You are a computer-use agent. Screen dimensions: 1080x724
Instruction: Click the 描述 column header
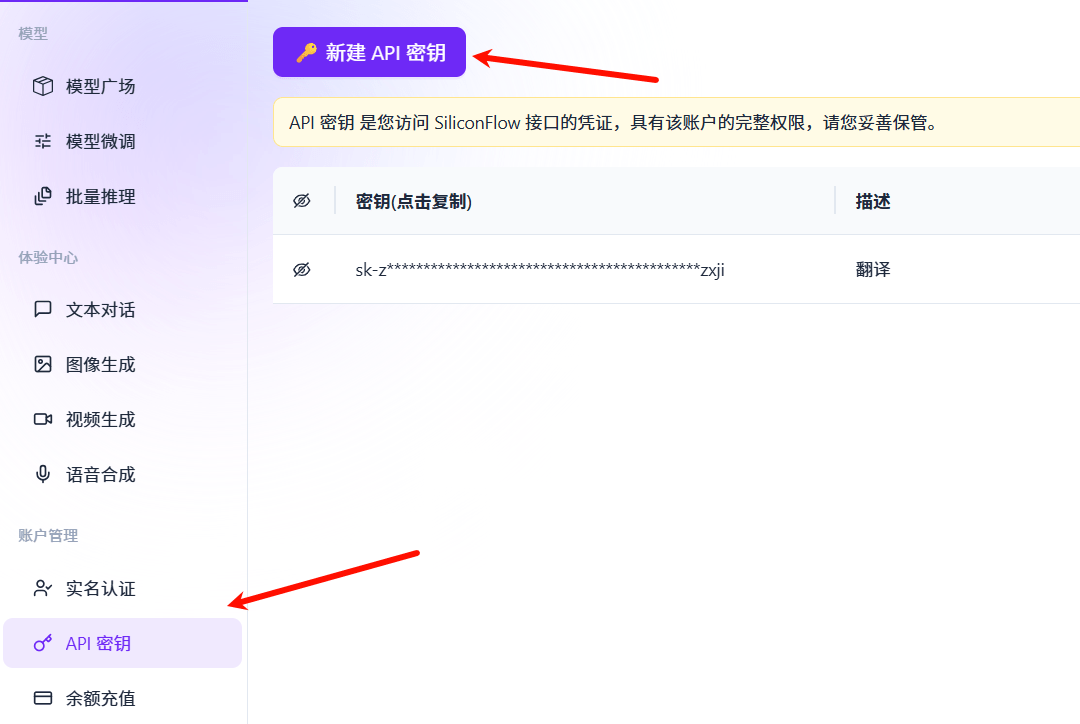click(873, 200)
